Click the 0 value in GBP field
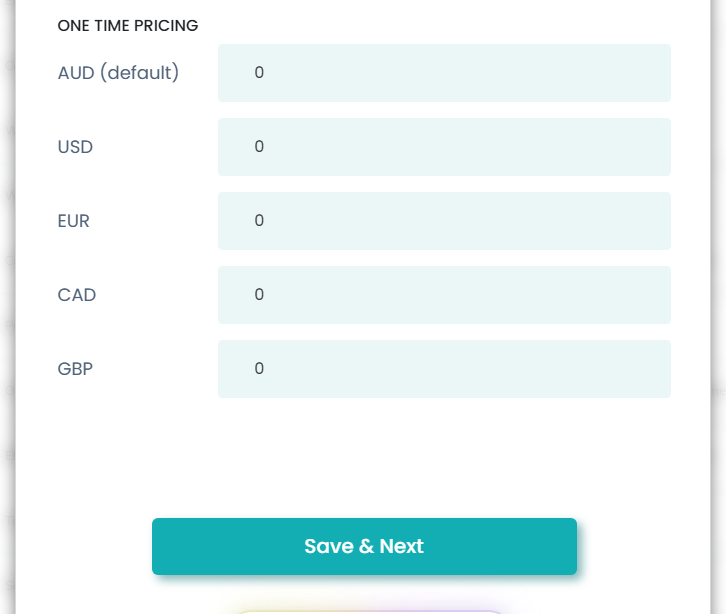Image resolution: width=726 pixels, height=614 pixels. click(259, 369)
